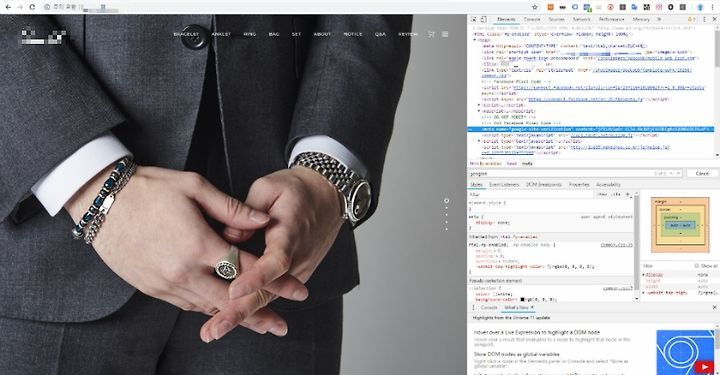Switch to the Performance tab
This screenshot has height=375, width=720.
click(612, 19)
